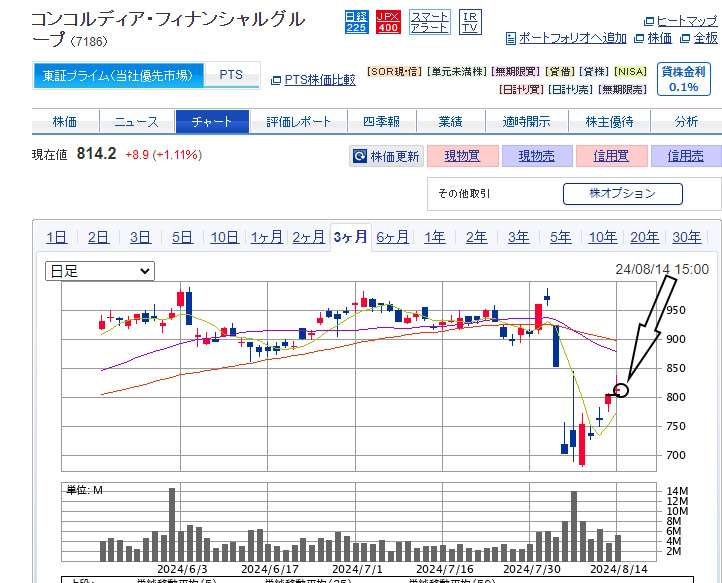
Task: Open the ヒートマップ link
Action: [x=687, y=21]
